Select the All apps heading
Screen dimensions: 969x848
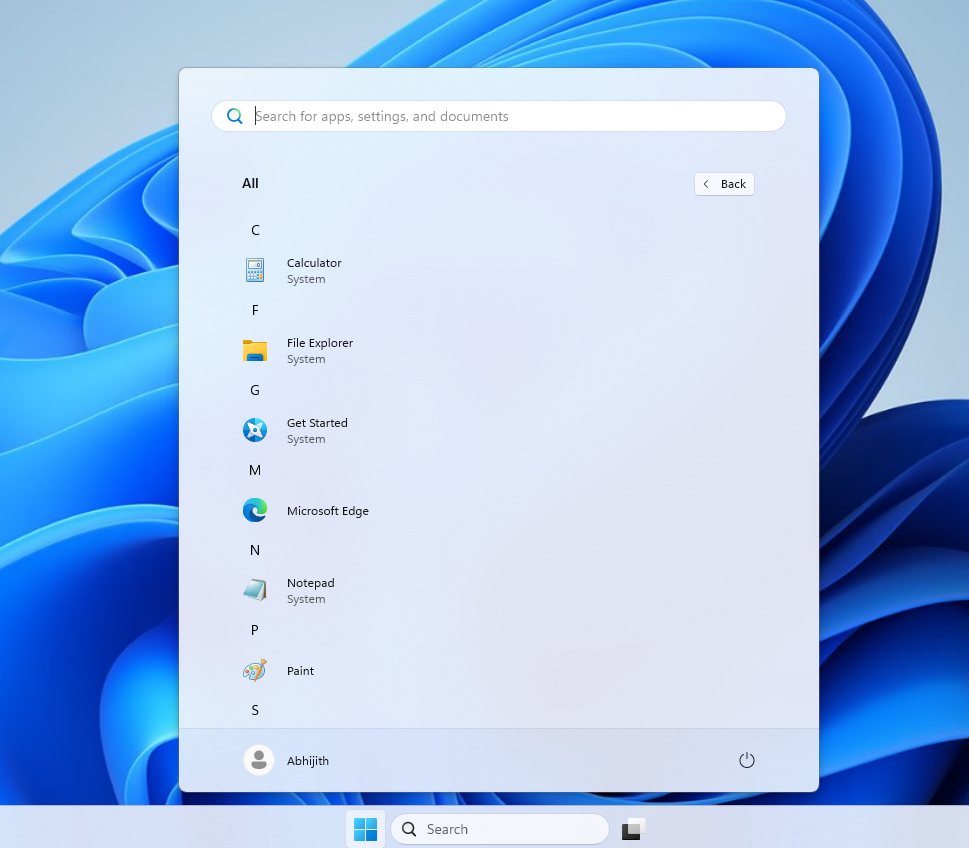tap(250, 183)
